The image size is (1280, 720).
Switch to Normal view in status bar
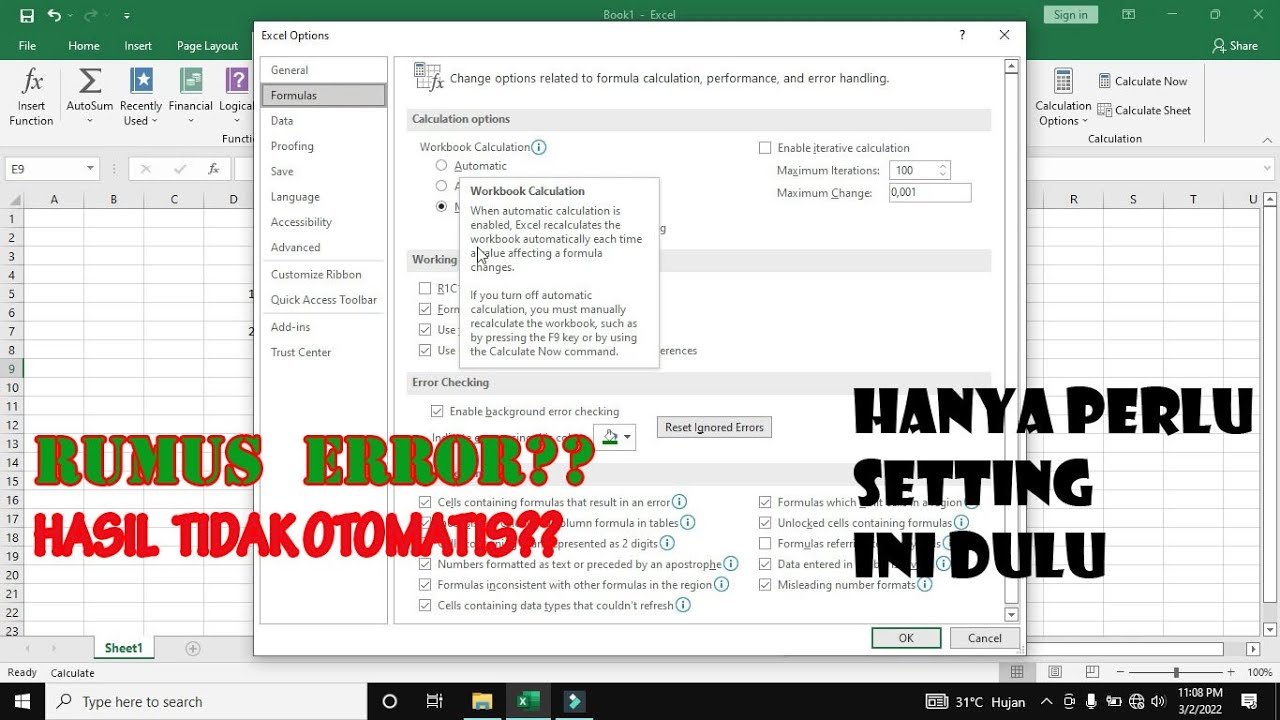click(x=1017, y=673)
